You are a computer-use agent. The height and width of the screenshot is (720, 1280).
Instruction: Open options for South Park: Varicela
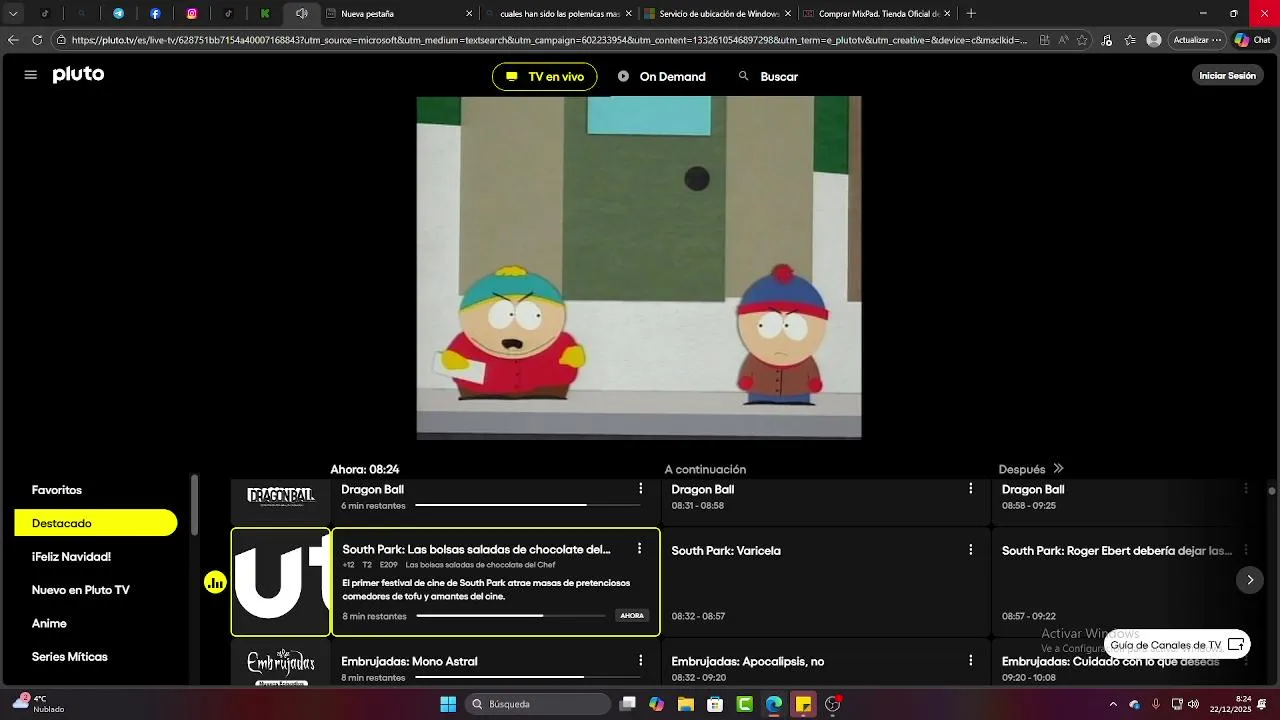pos(970,550)
